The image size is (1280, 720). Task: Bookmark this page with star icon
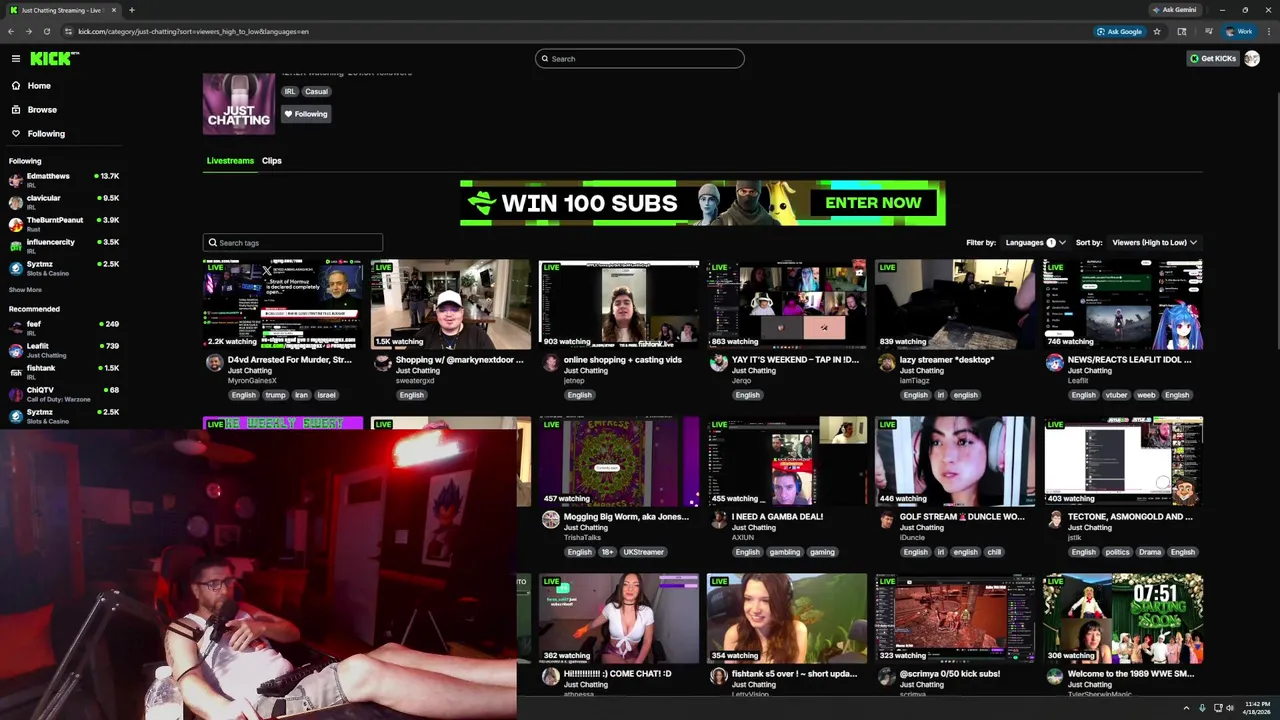click(x=1157, y=31)
